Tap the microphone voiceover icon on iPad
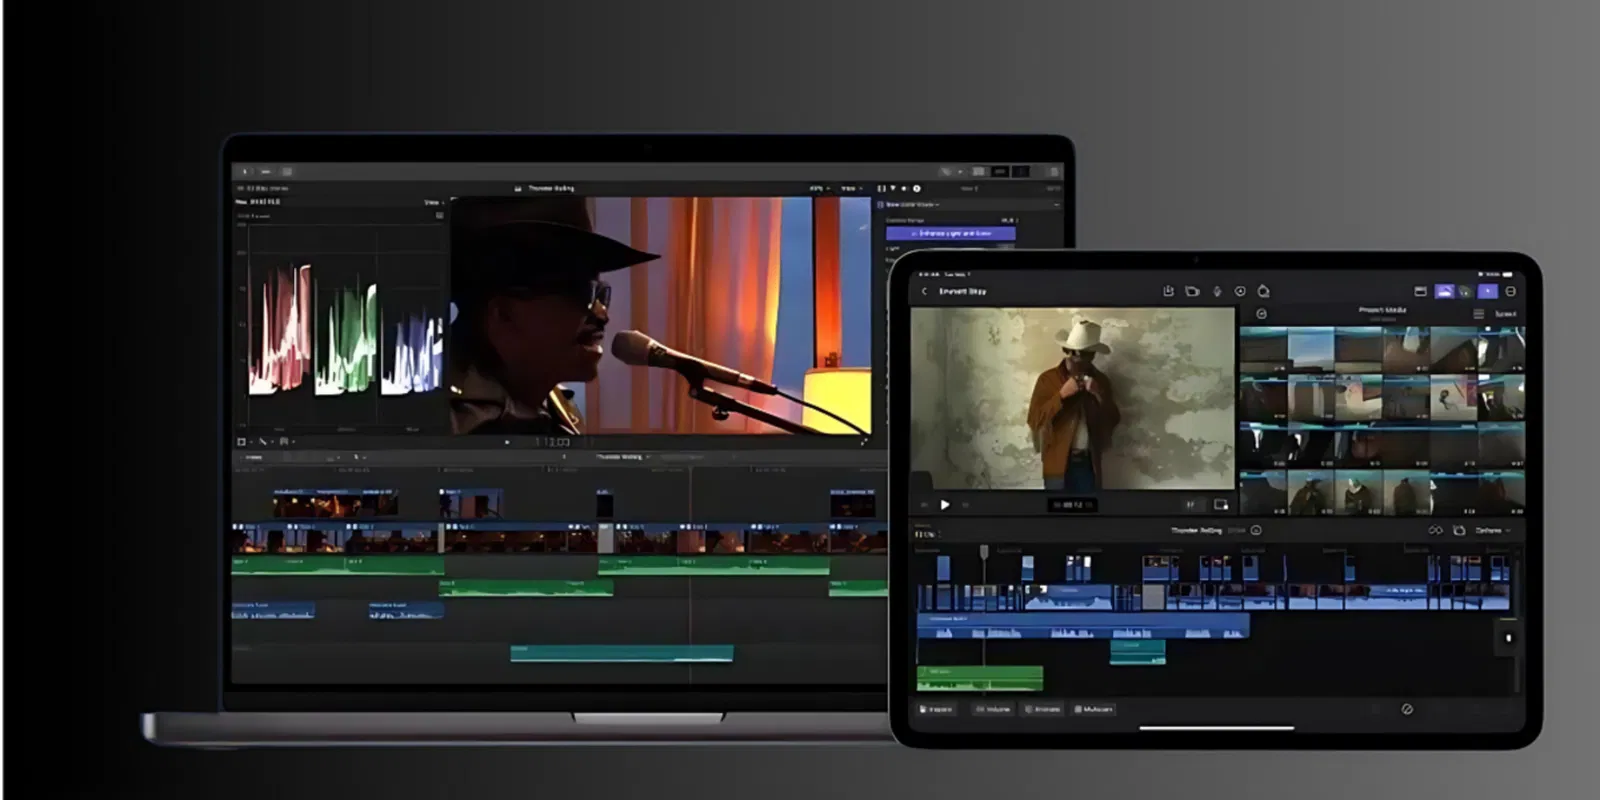 click(x=1217, y=291)
